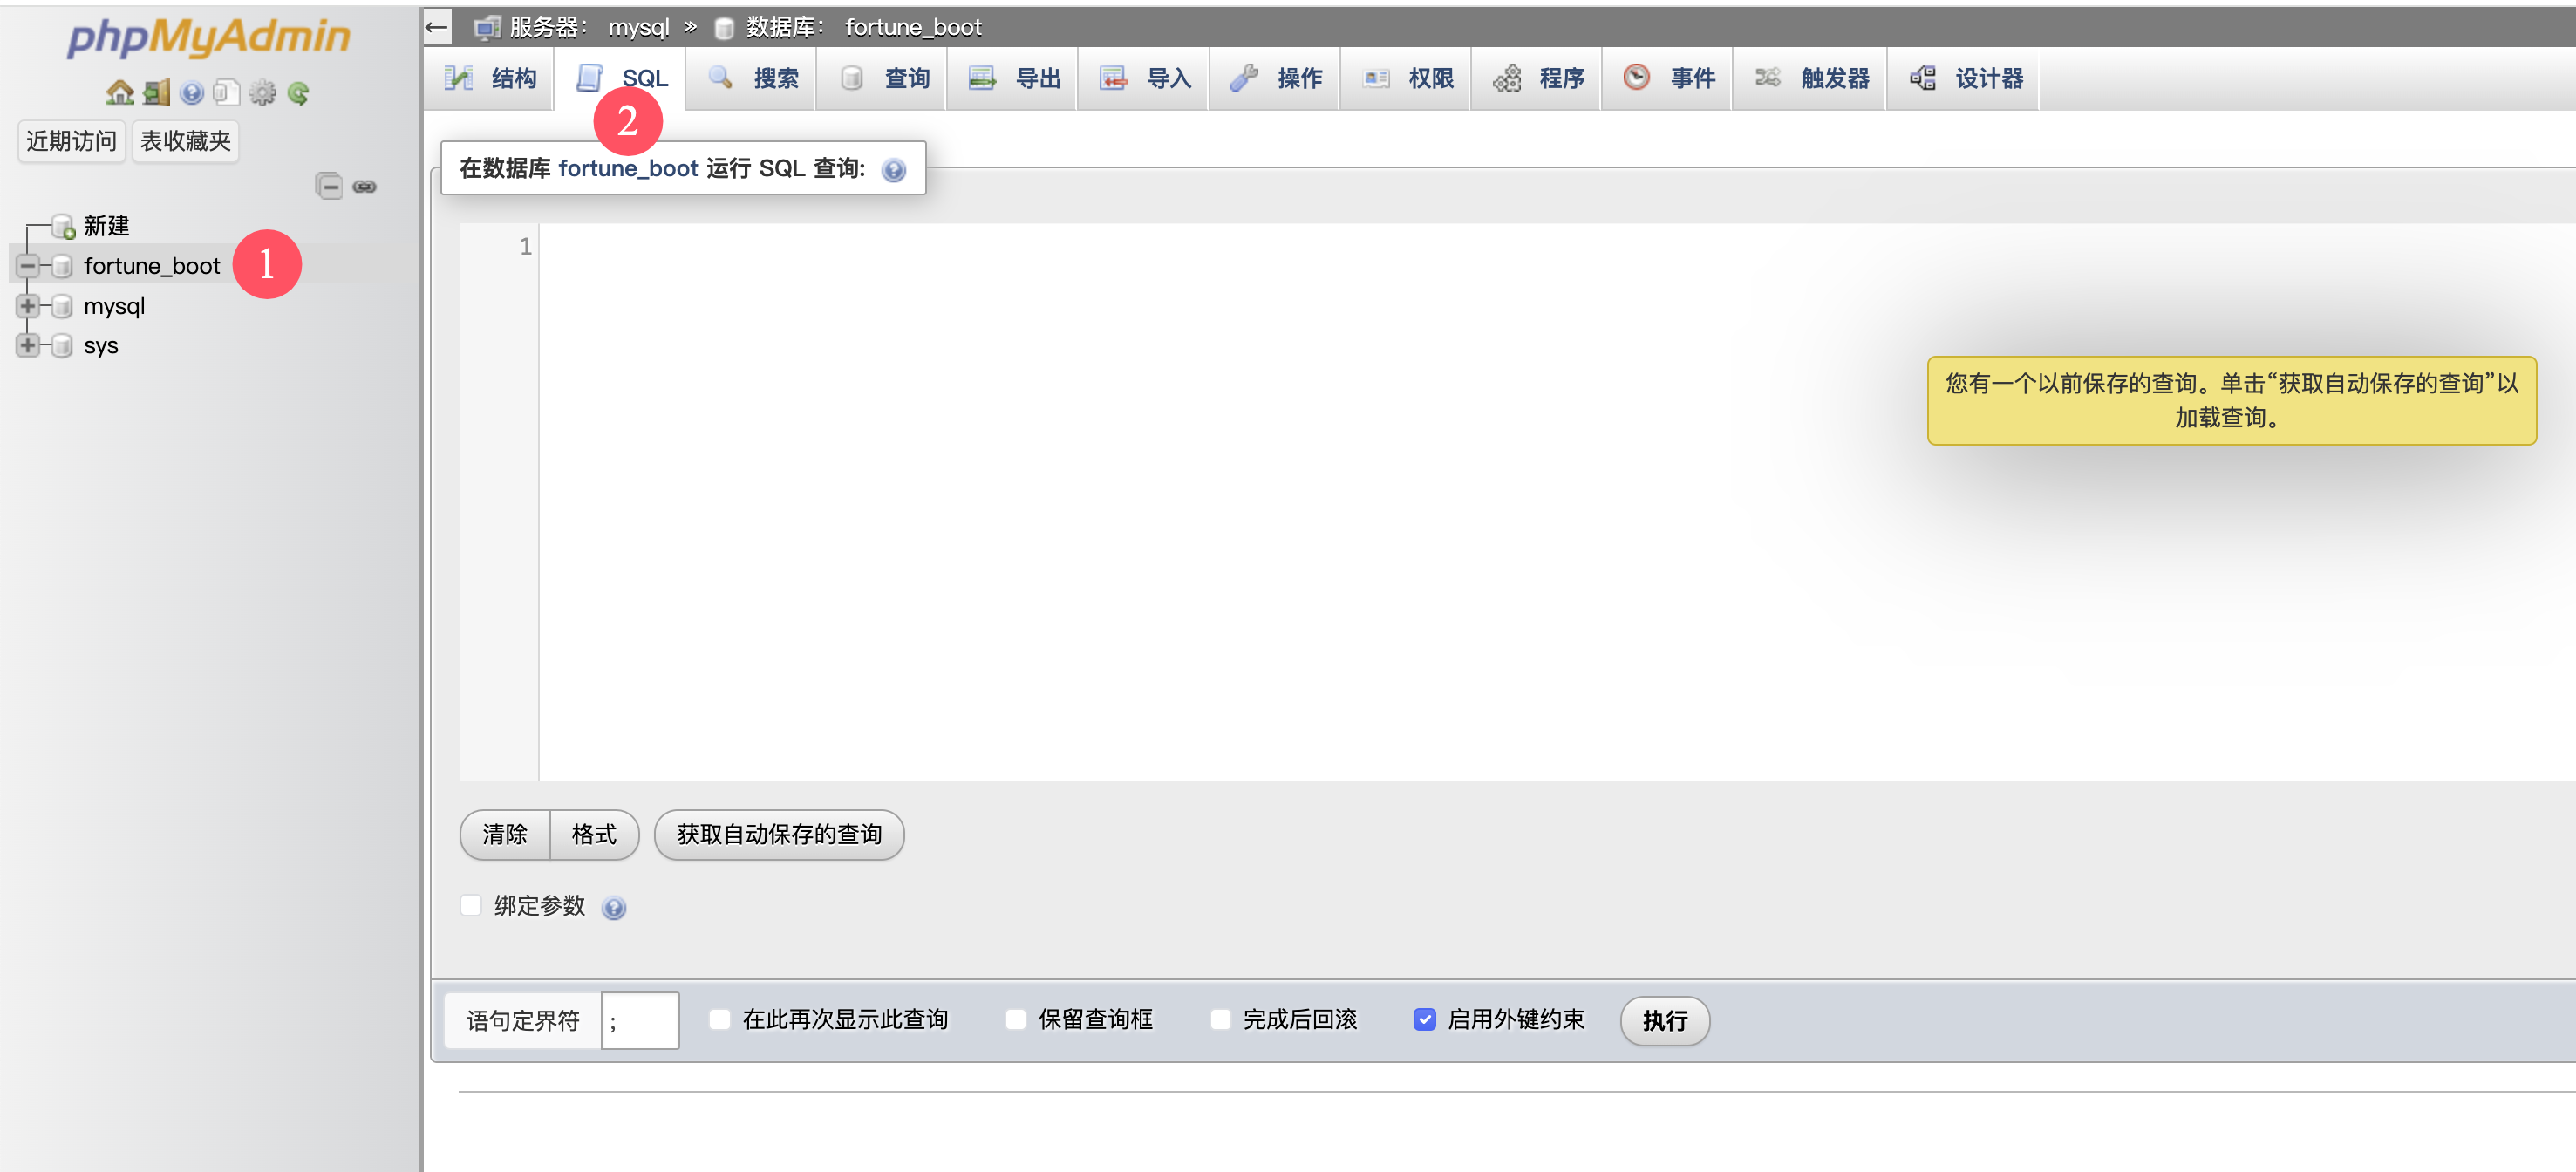2576x1172 pixels.
Task: Expand the mysql database tree node
Action: point(28,306)
